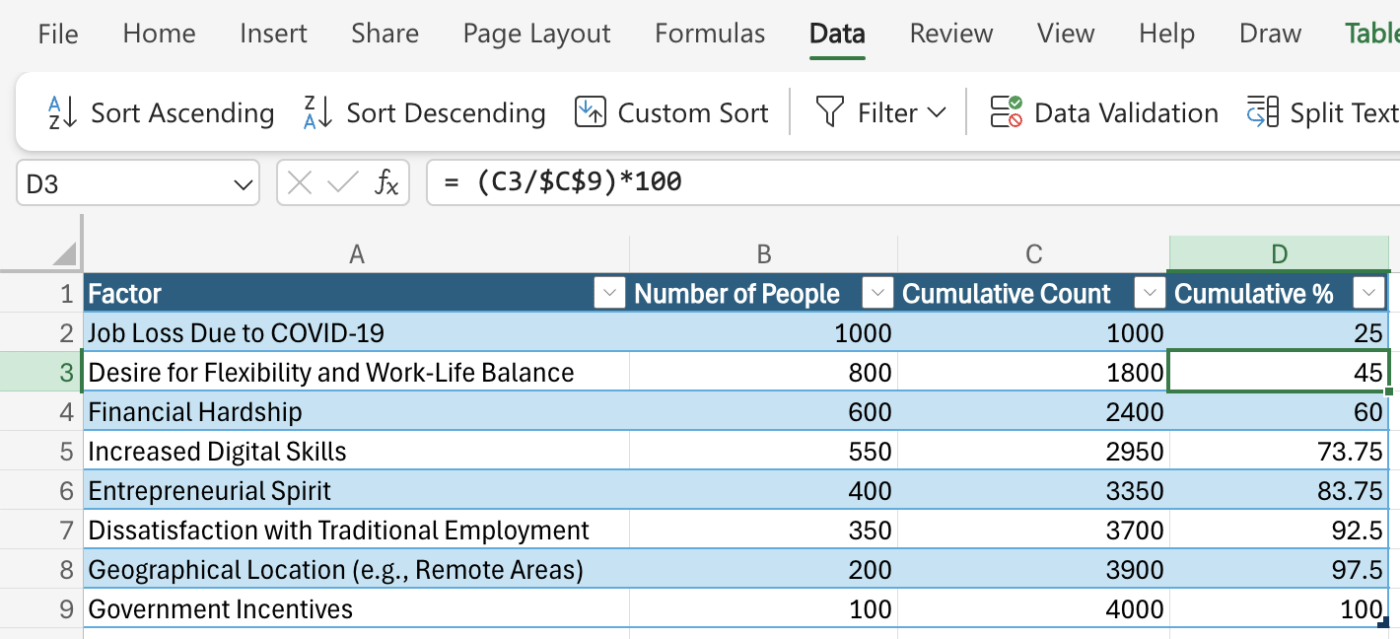Open the Factor column filter dropdown
The height and width of the screenshot is (639, 1400).
(609, 293)
